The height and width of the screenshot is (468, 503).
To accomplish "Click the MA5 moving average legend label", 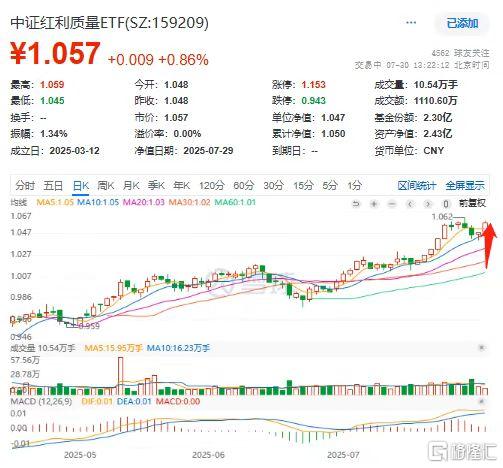I will (55, 202).
